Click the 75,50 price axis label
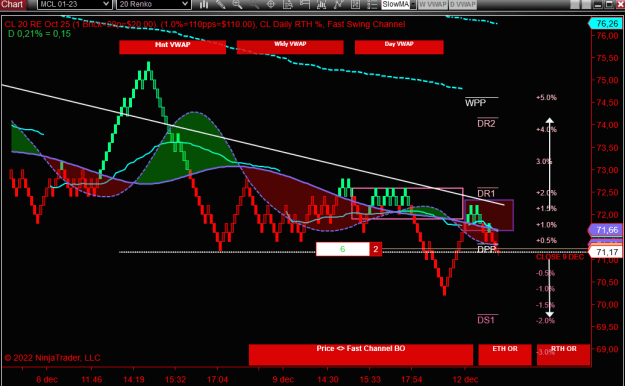 coord(607,58)
